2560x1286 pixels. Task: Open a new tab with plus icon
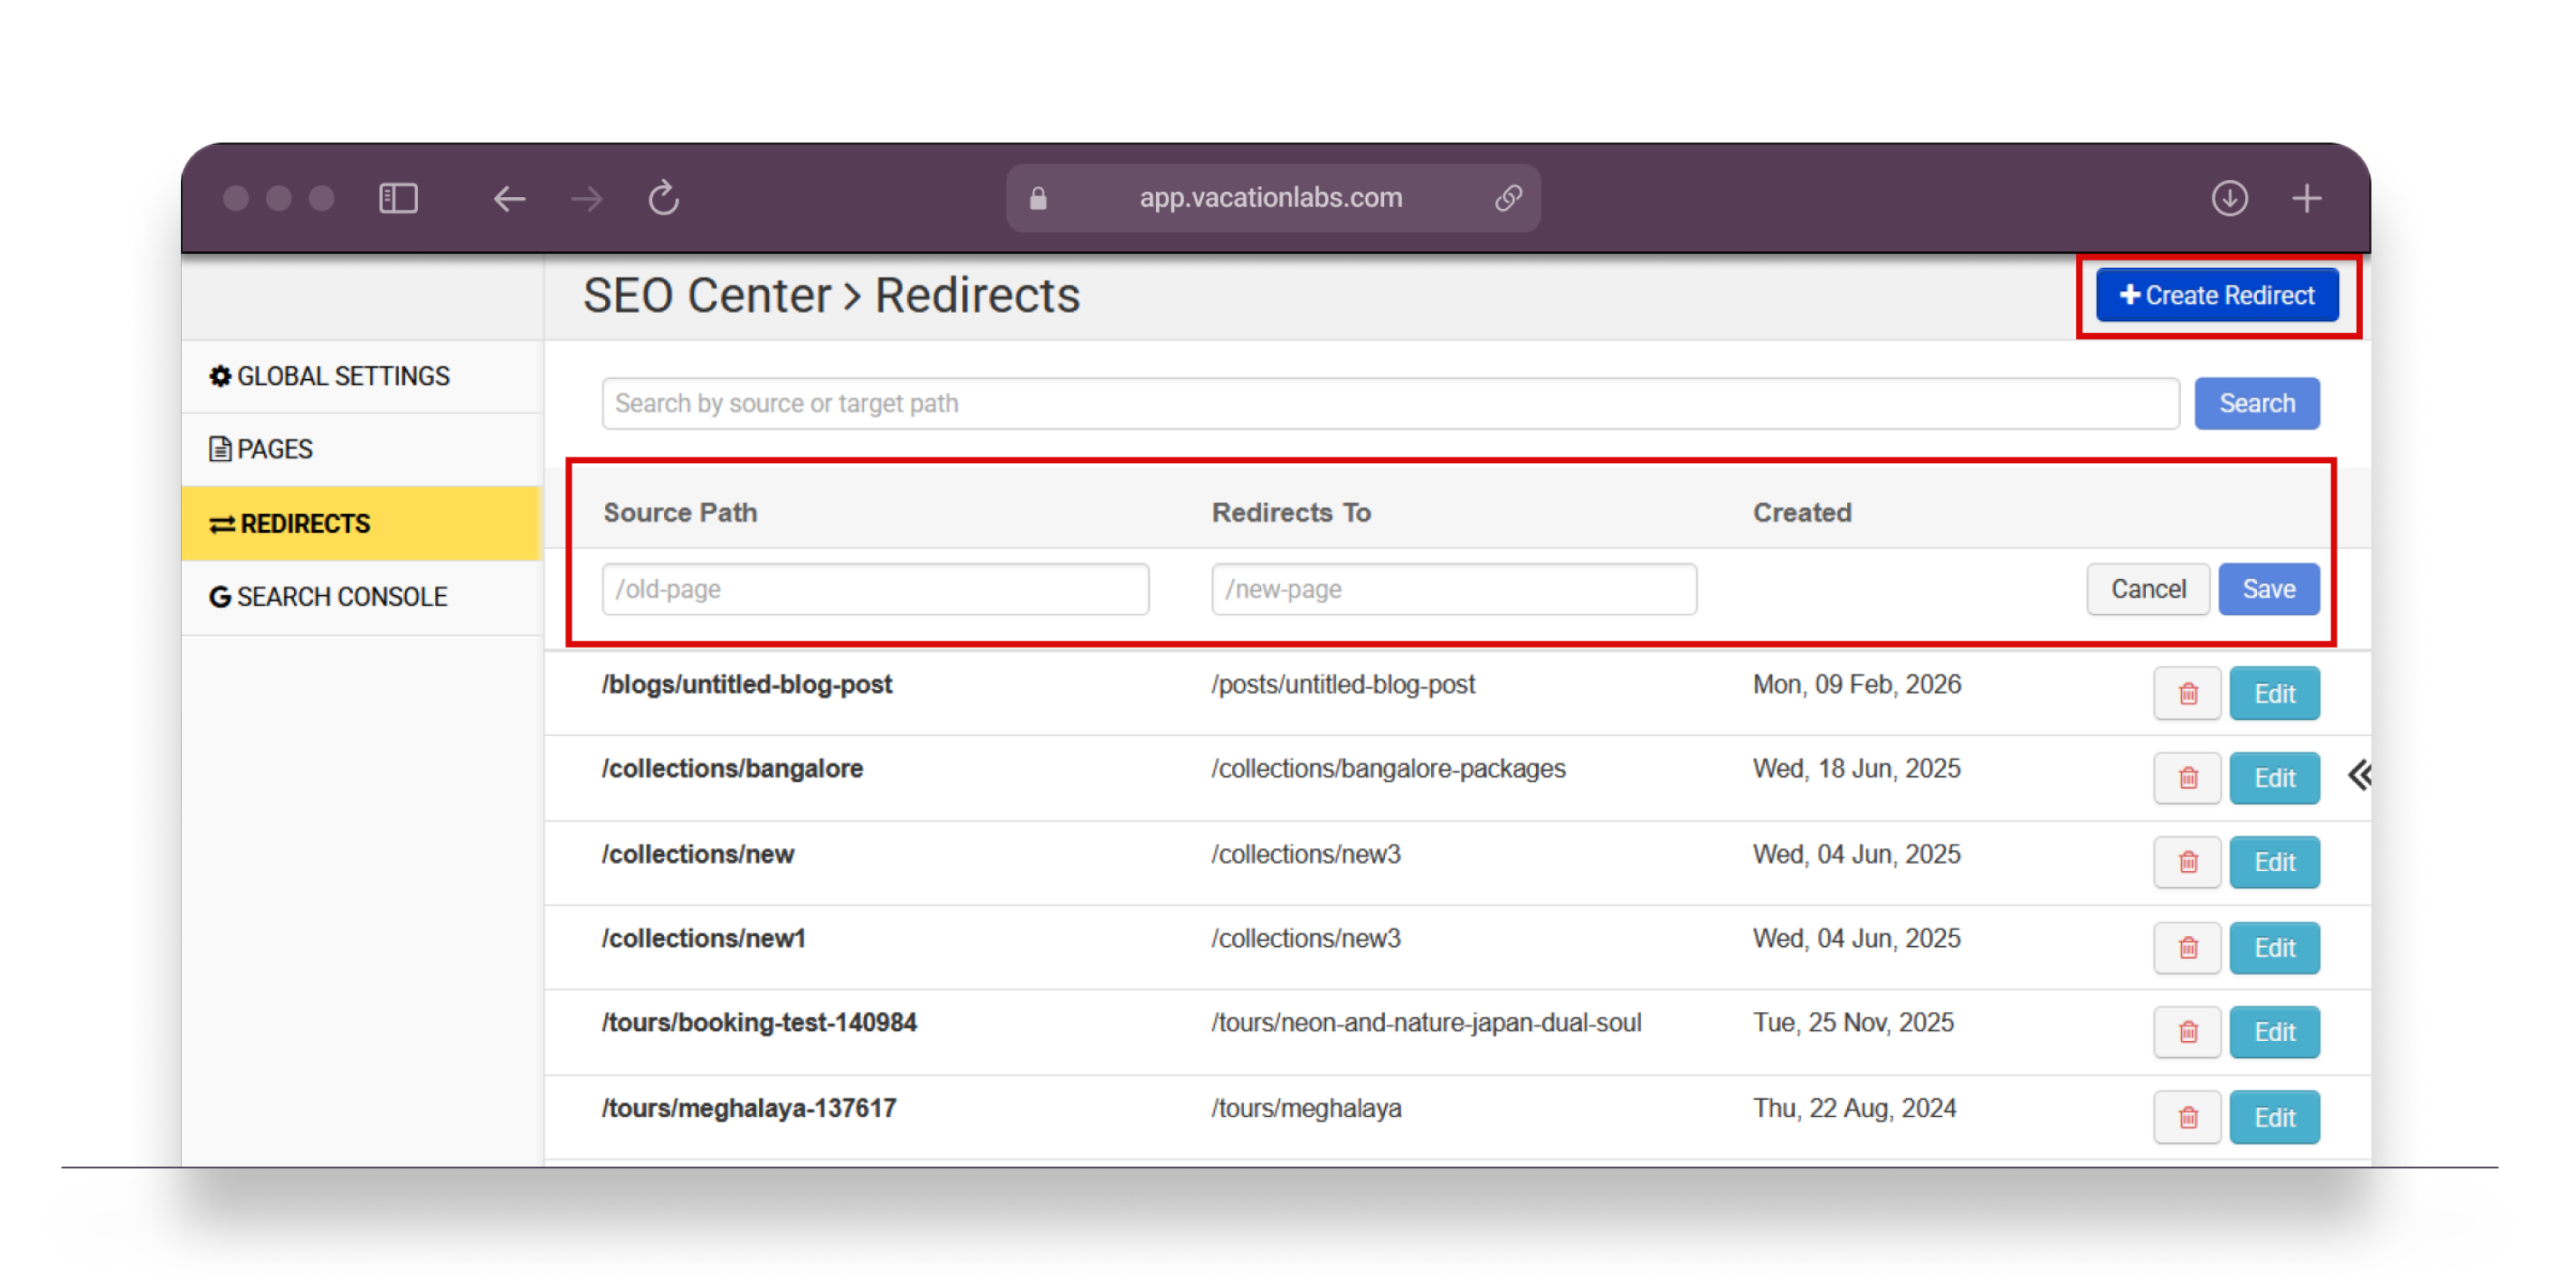(x=2306, y=198)
